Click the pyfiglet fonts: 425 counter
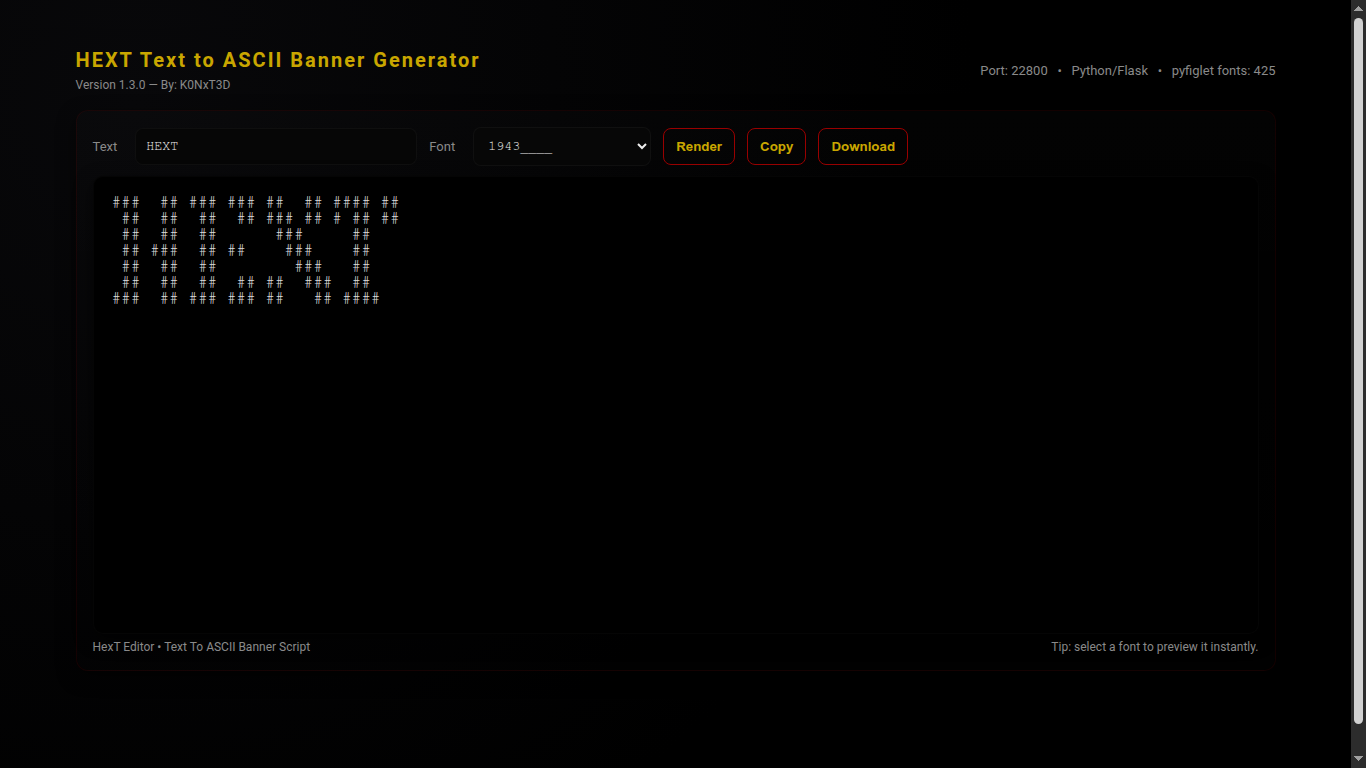The image size is (1366, 768). pos(1224,71)
